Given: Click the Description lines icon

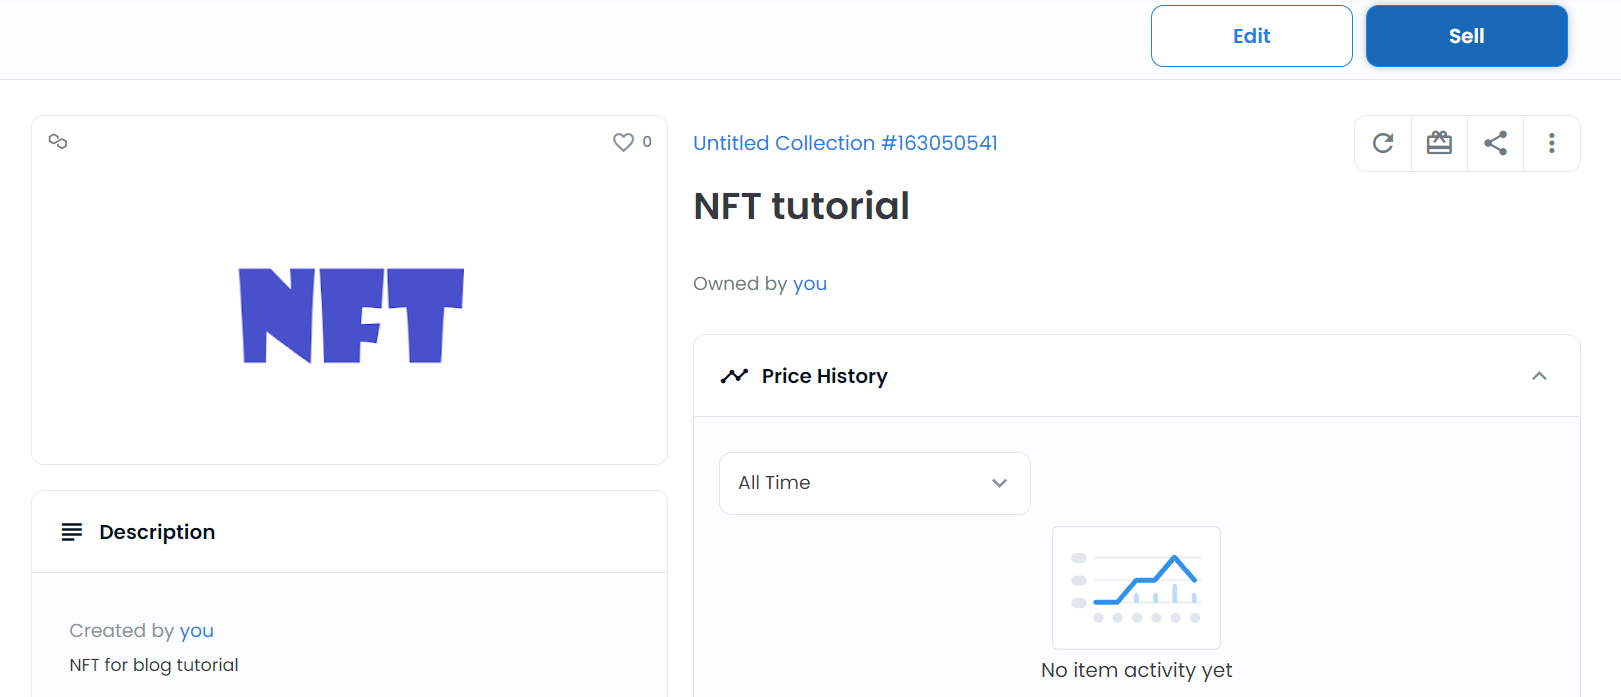Looking at the screenshot, I should pyautogui.click(x=72, y=532).
